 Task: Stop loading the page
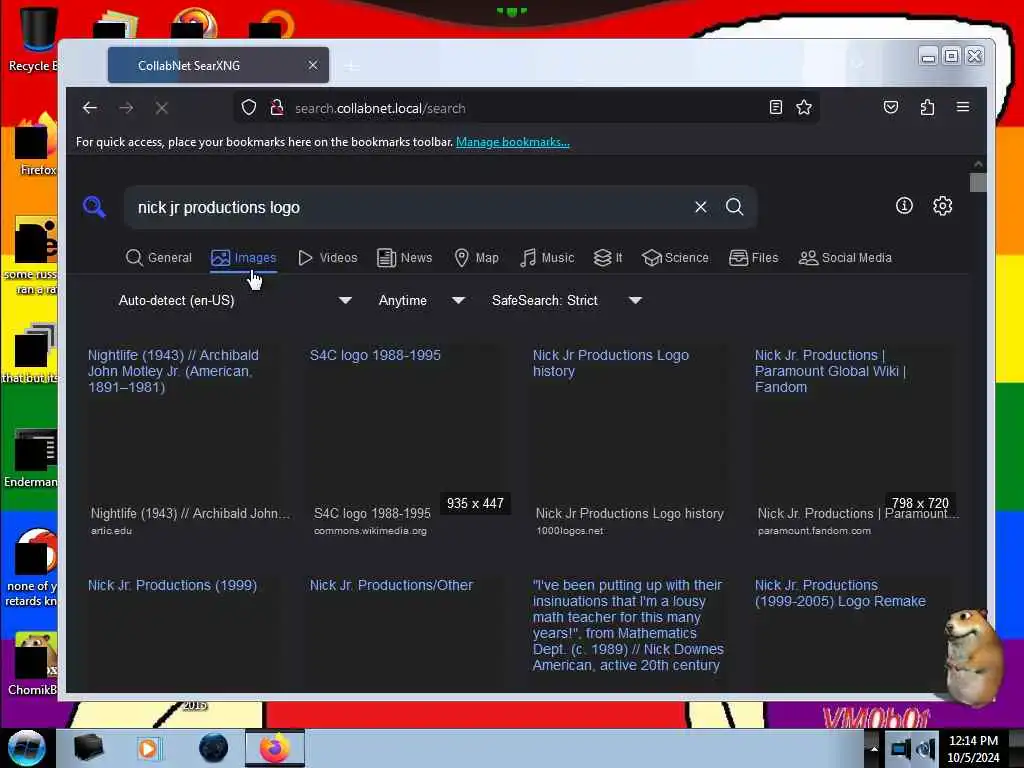pyautogui.click(x=162, y=108)
